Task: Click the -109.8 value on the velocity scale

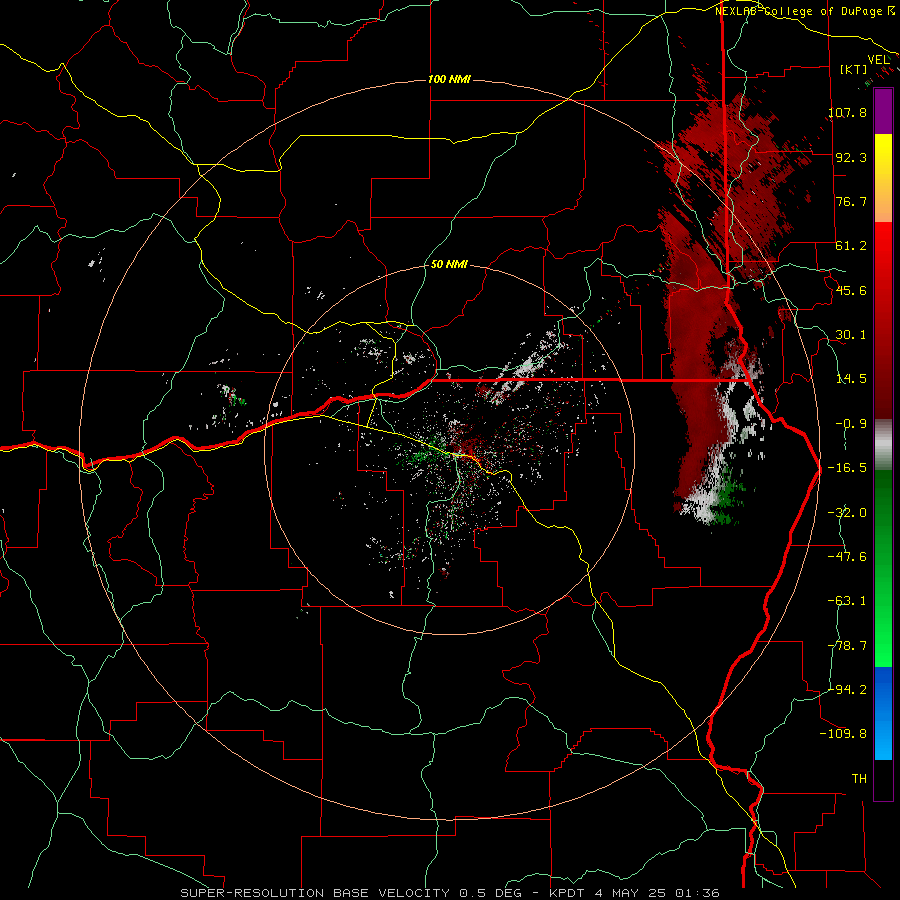Action: pyautogui.click(x=844, y=734)
